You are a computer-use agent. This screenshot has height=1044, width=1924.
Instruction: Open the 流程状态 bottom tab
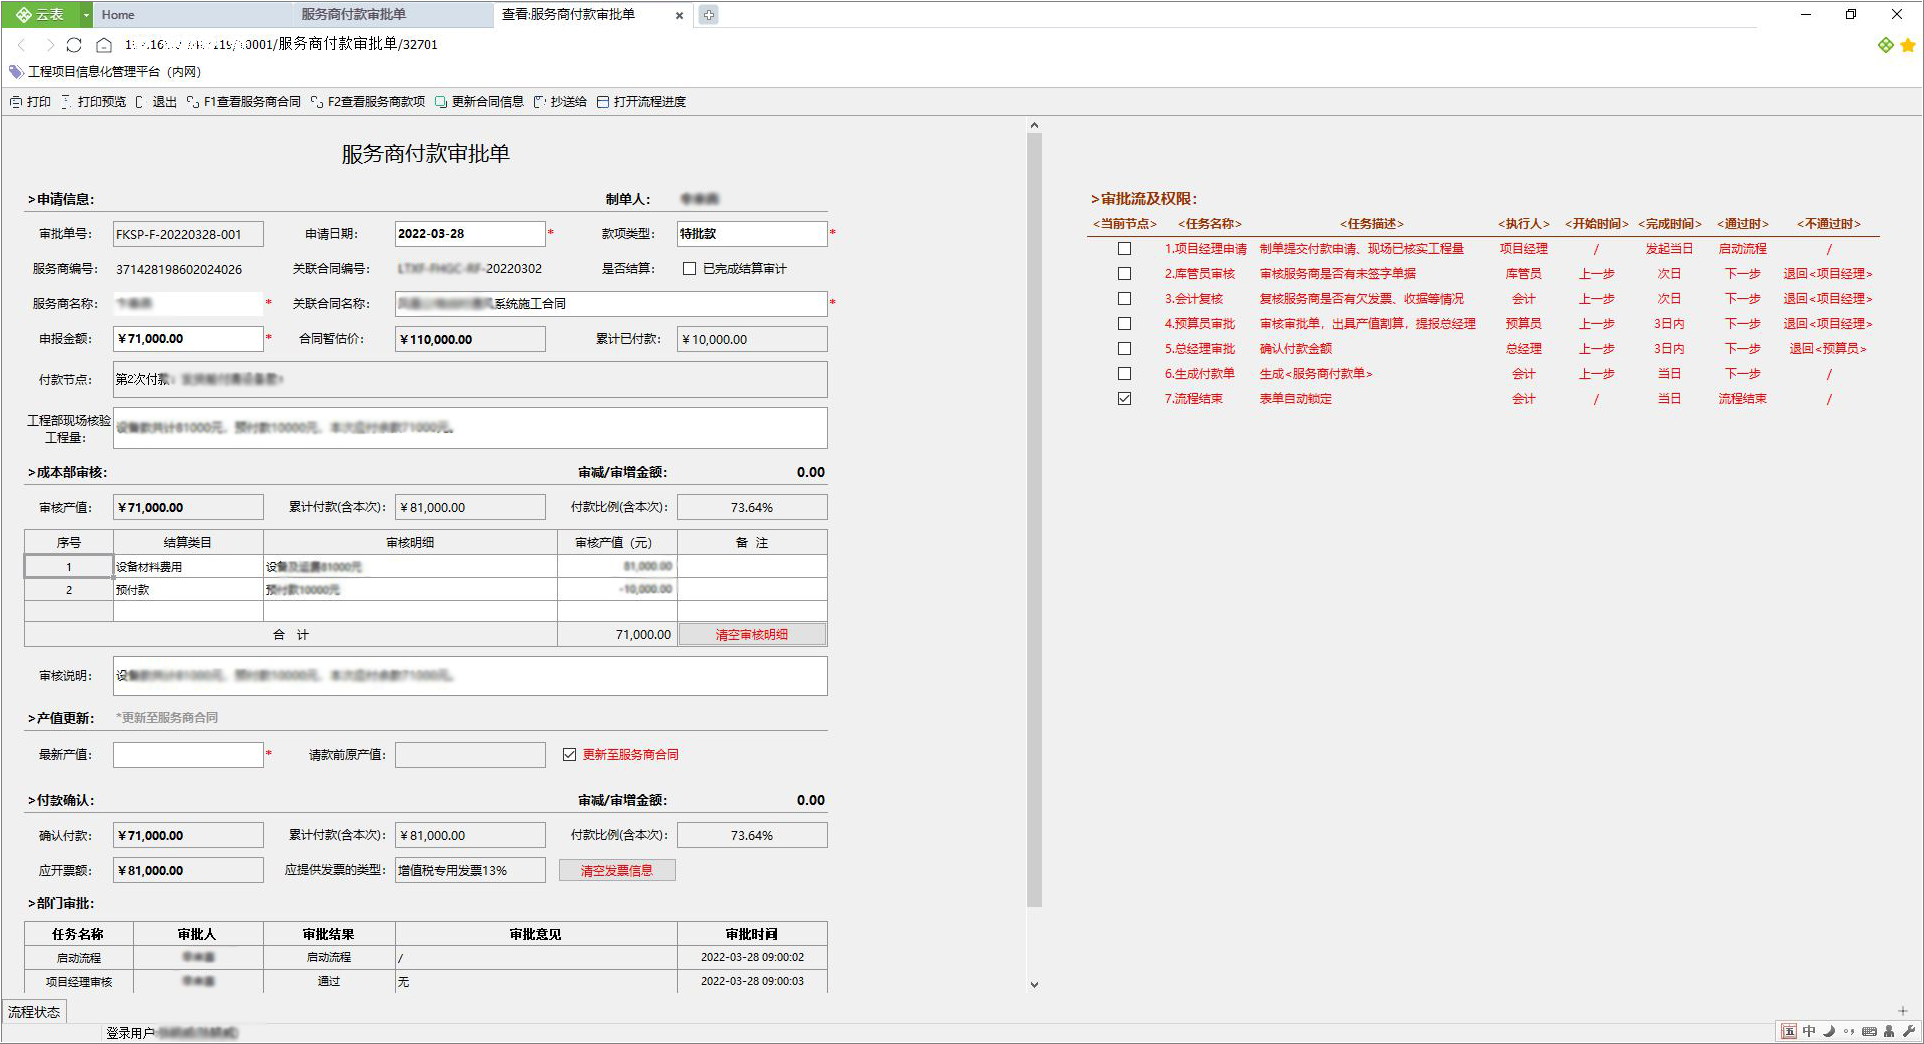pos(34,1012)
